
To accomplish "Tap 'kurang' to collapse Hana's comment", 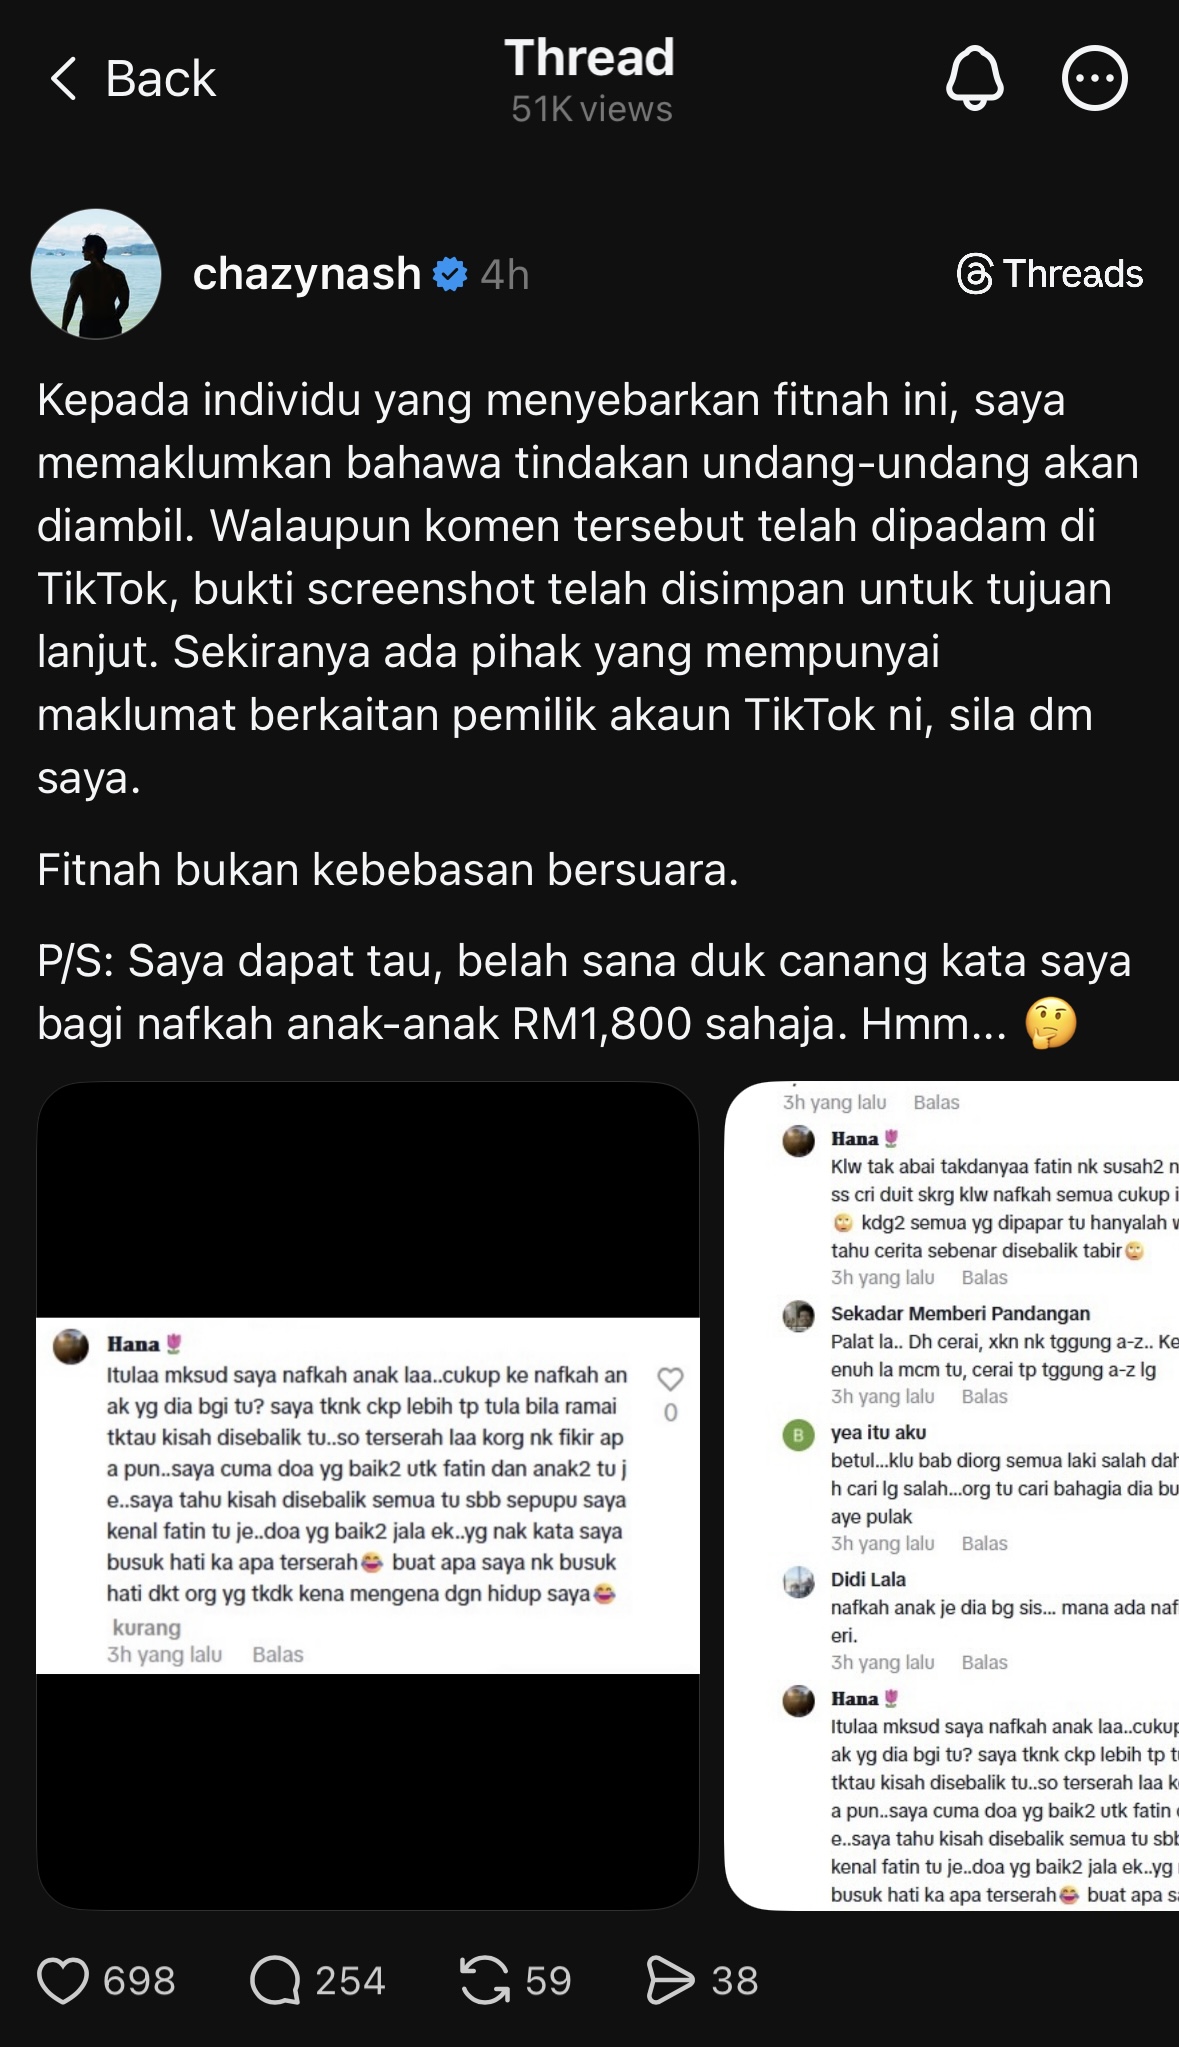I will click(146, 1627).
